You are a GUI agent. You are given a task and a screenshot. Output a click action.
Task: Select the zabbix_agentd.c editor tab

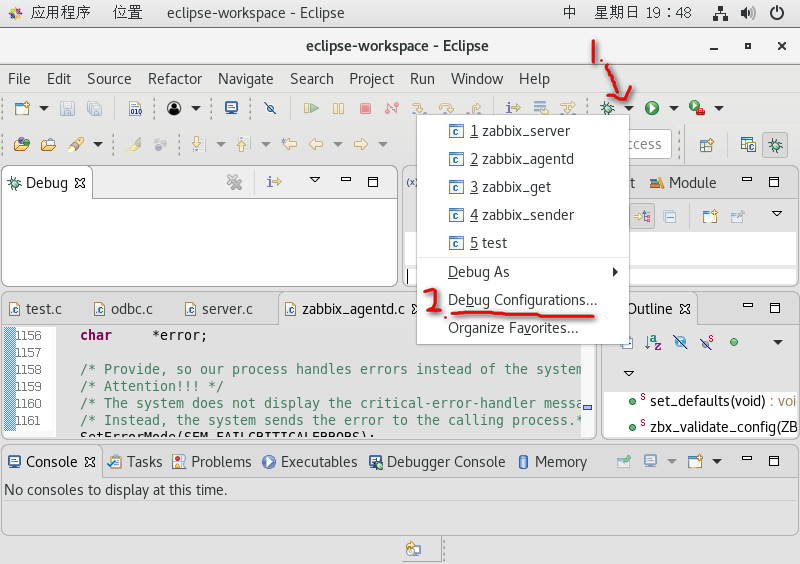[345, 309]
